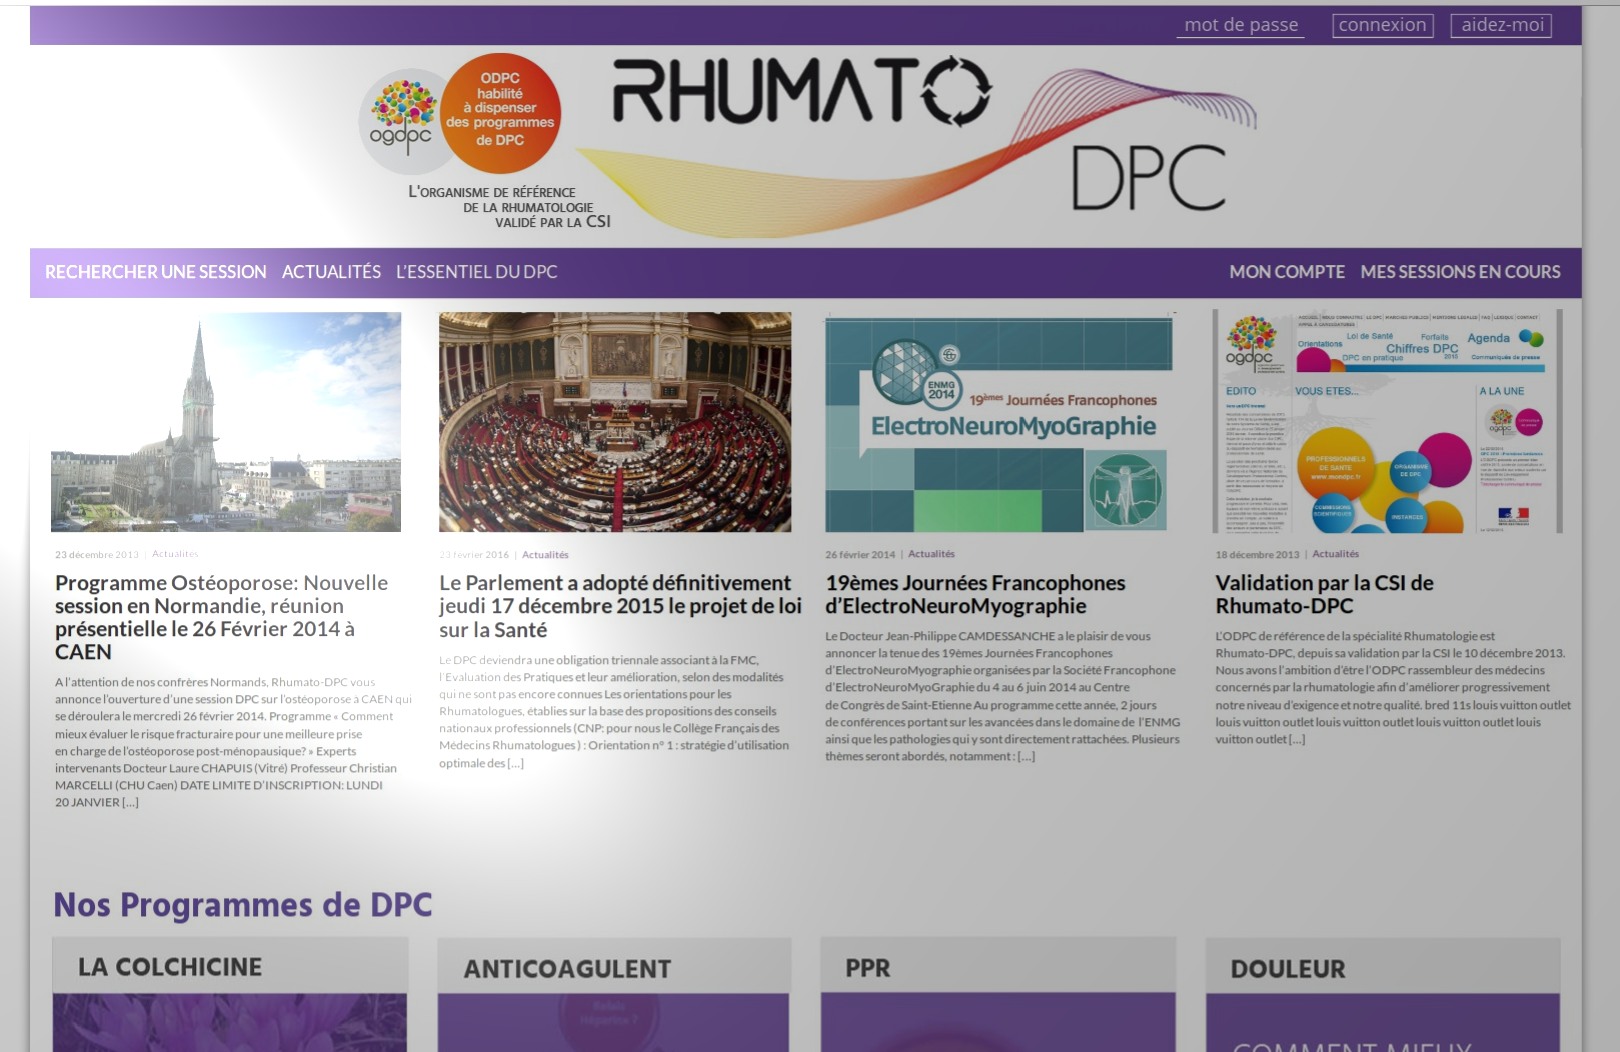Open the OGDPC website screenshot thumbnail

pos(1387,421)
